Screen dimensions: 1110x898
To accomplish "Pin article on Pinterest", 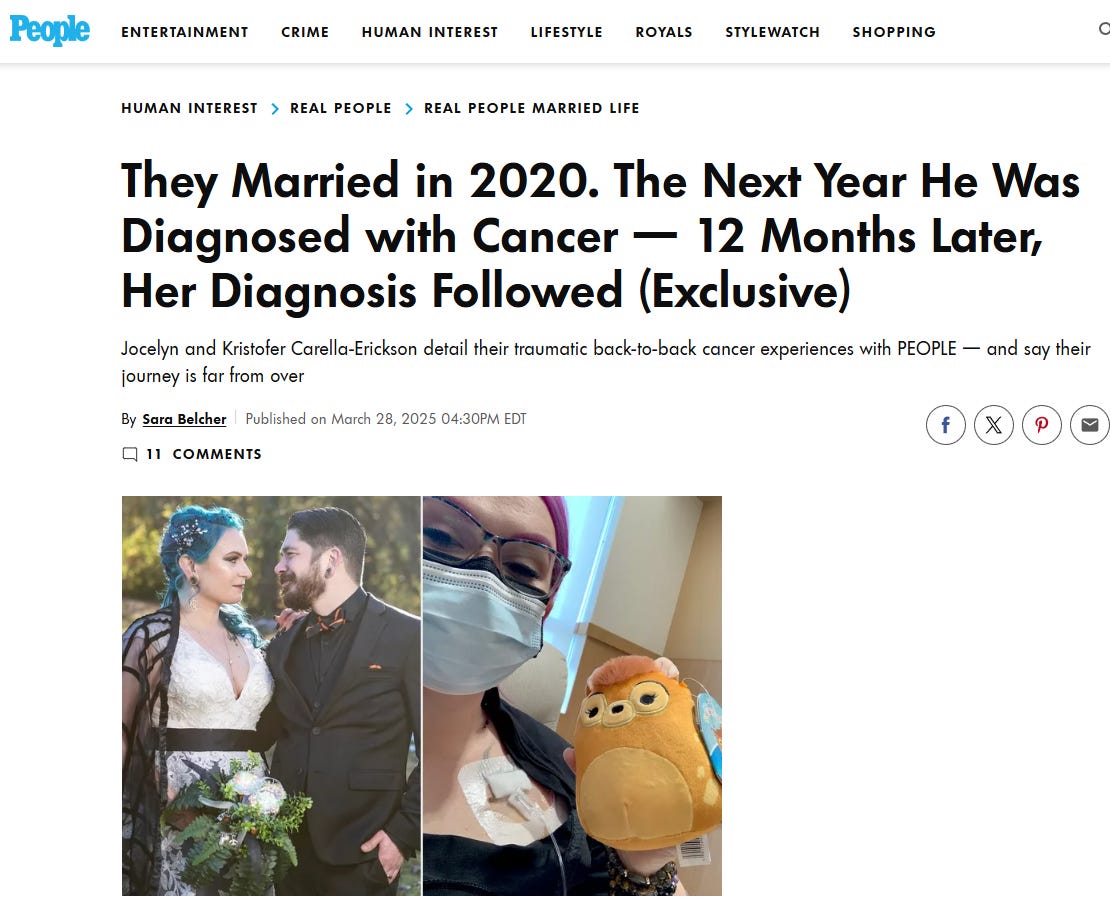I will (1042, 425).
